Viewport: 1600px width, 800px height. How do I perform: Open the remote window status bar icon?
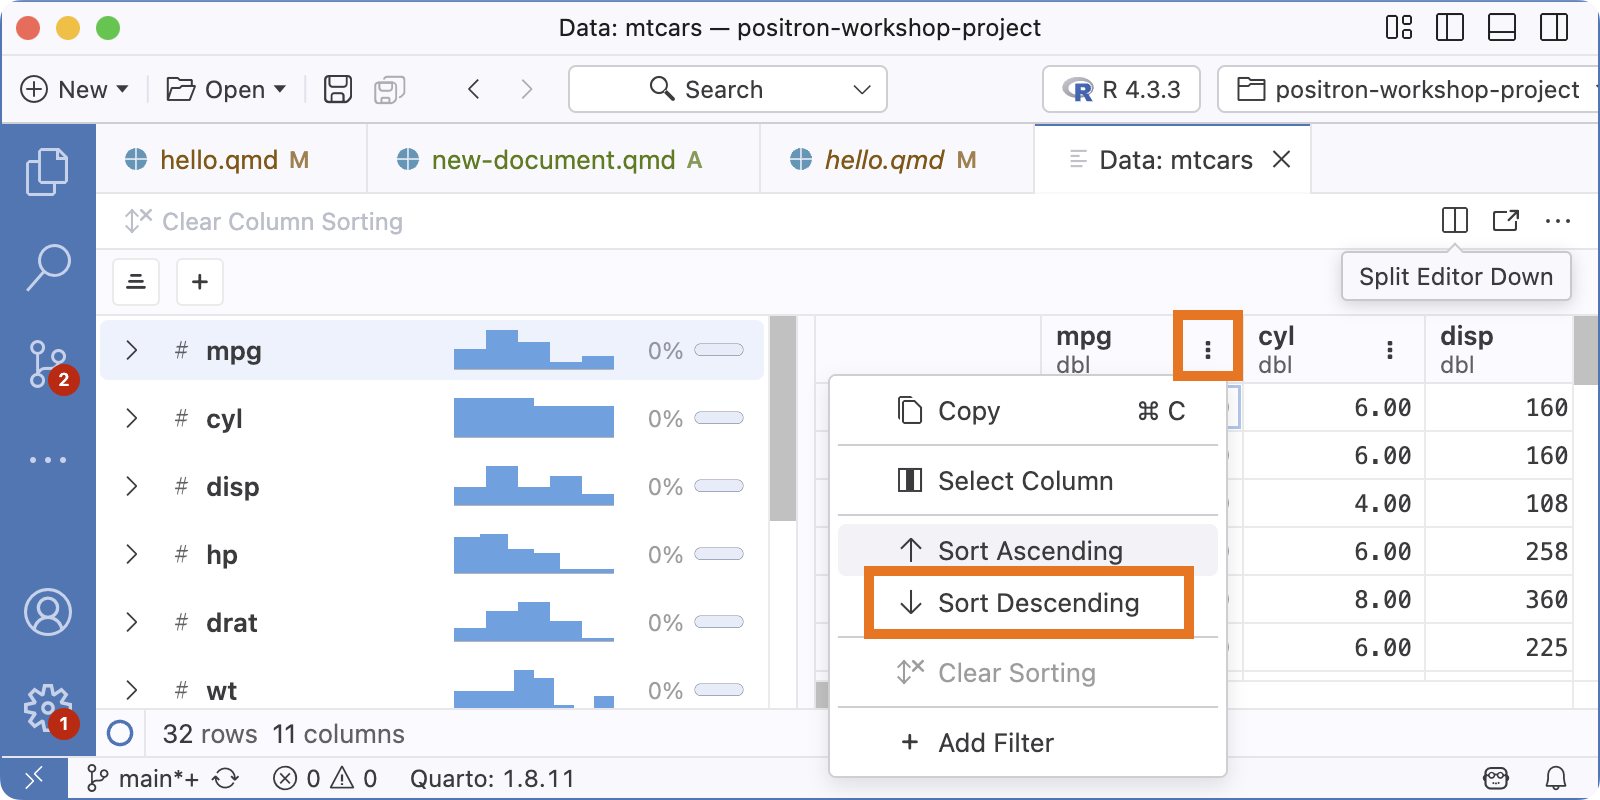[x=34, y=778]
